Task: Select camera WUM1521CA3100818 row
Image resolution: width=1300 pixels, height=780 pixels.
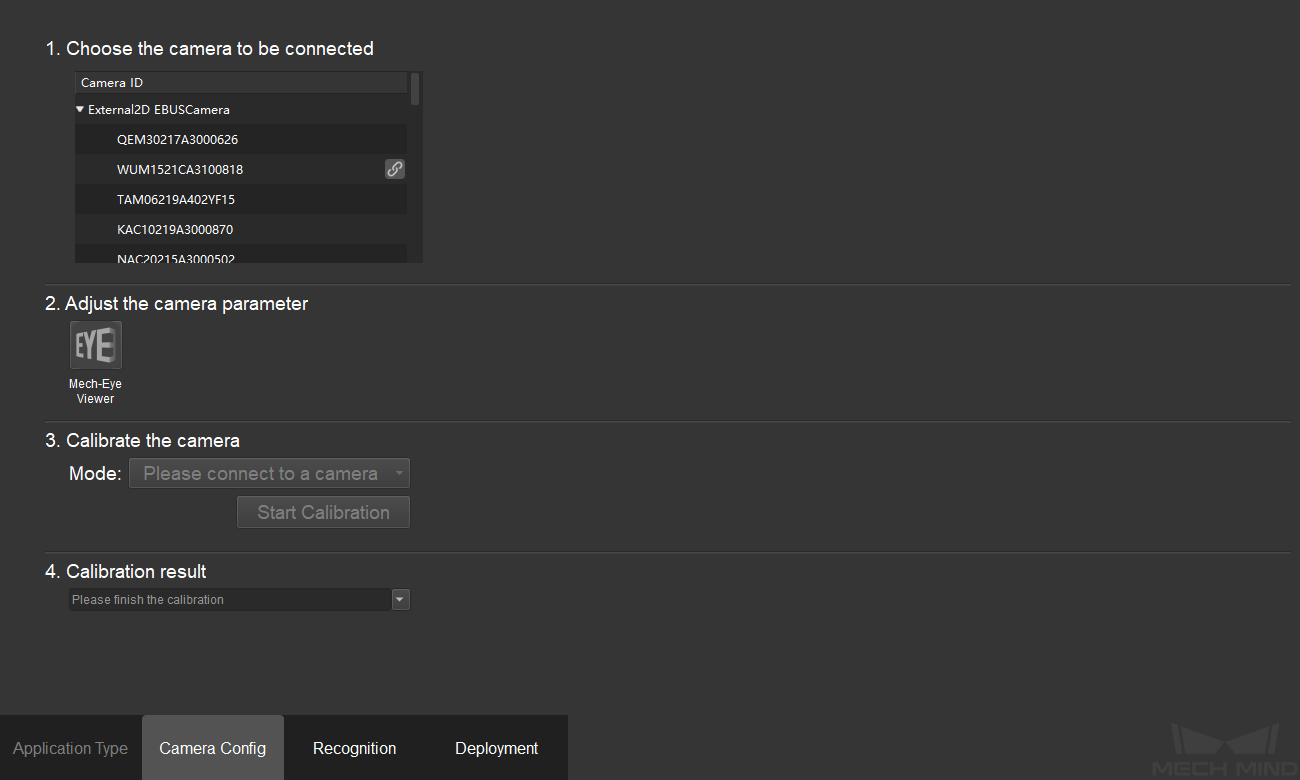Action: coord(241,169)
